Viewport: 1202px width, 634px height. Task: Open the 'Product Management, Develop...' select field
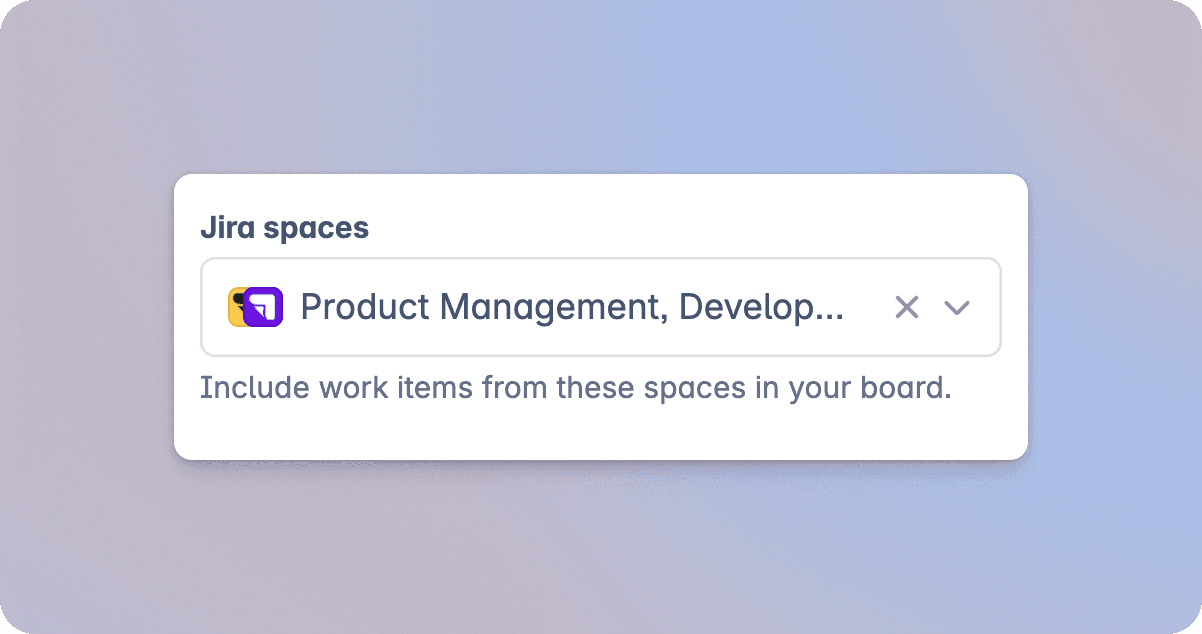(x=601, y=307)
